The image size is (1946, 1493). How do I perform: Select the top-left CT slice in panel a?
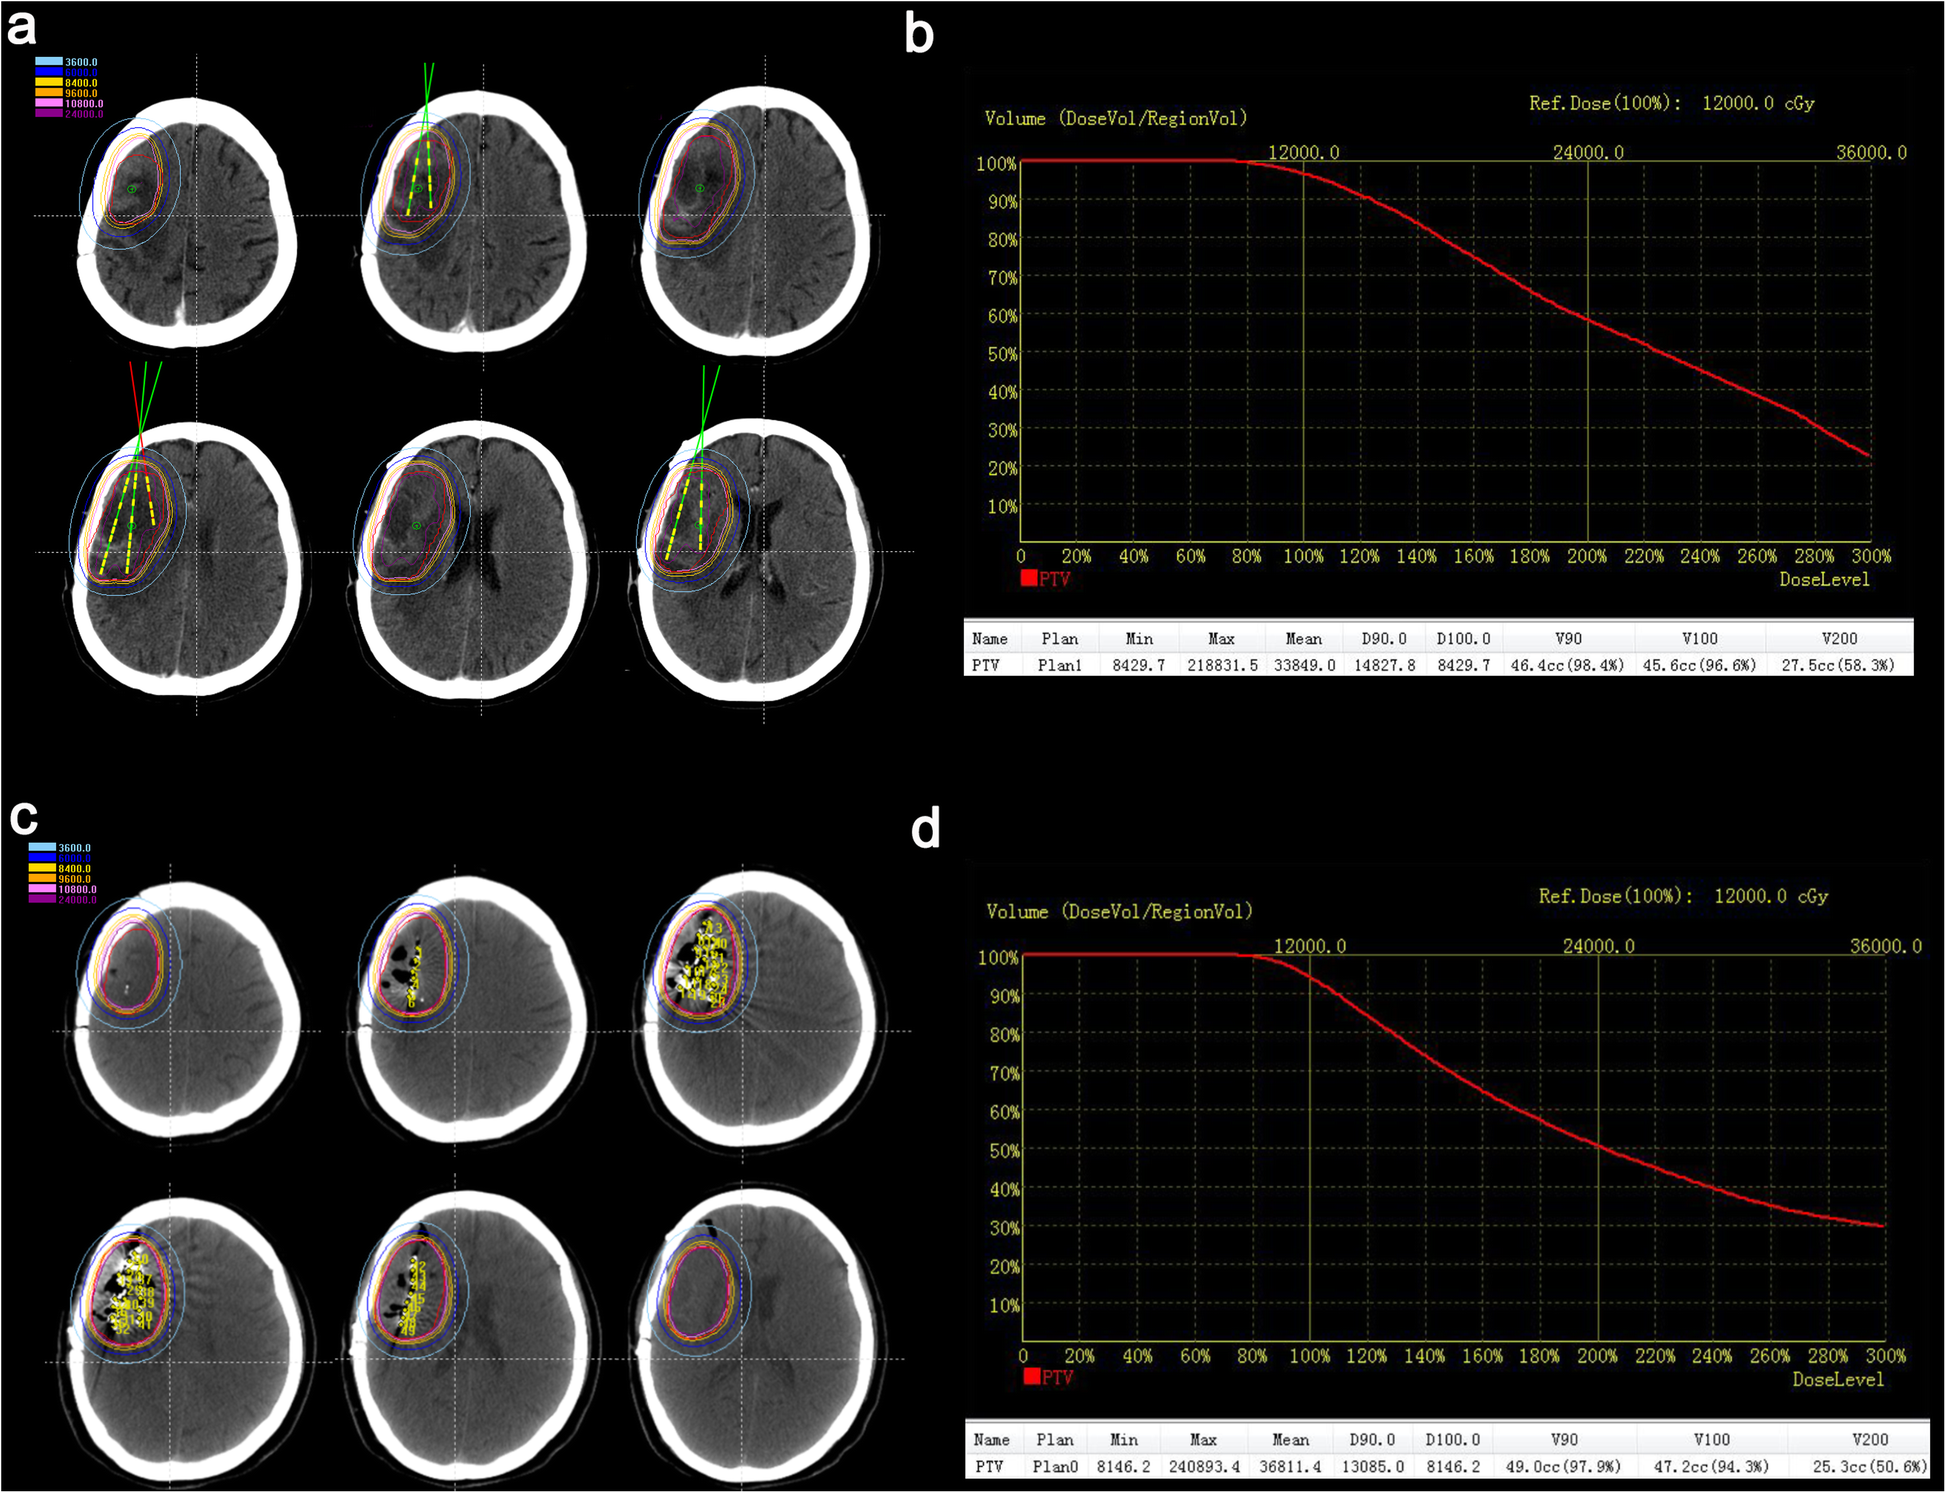coord(187,222)
